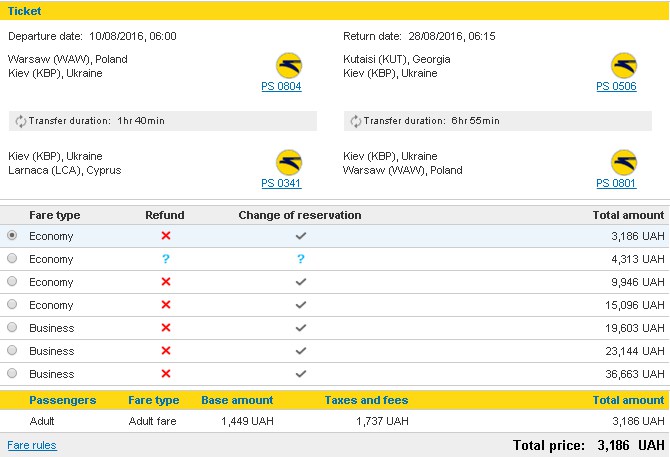Open flight details link PS 0341

pyautogui.click(x=281, y=183)
